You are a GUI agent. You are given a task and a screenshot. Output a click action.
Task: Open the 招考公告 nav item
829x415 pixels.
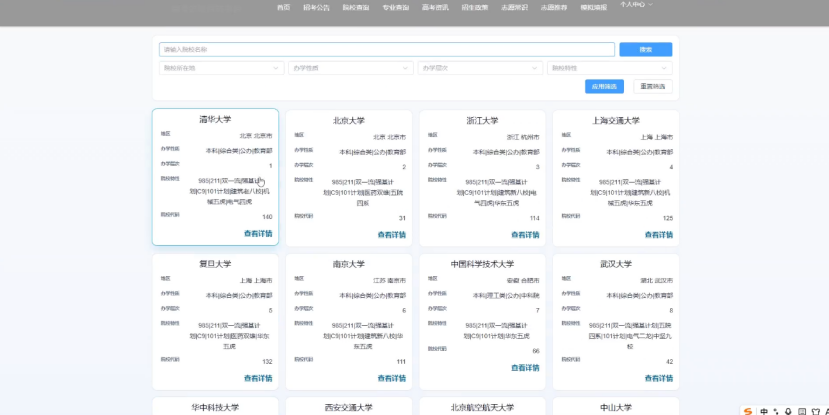[x=316, y=7]
